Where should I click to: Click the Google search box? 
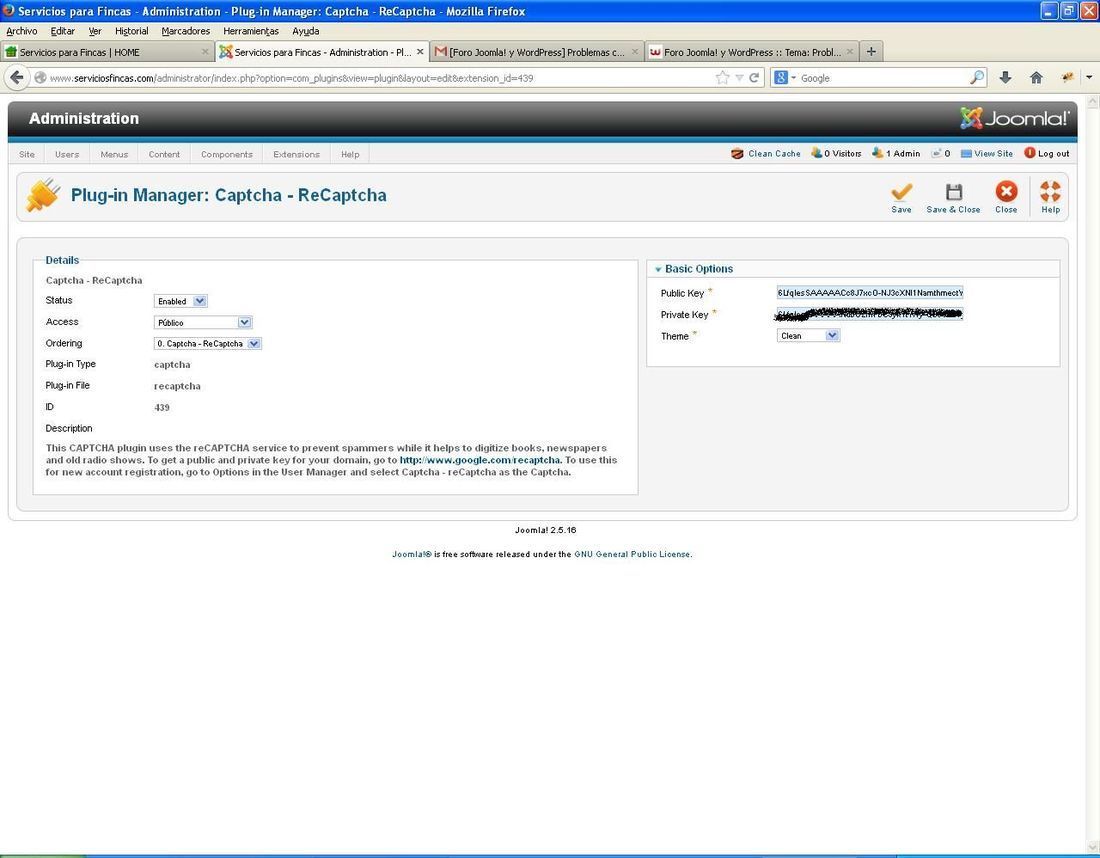883,78
